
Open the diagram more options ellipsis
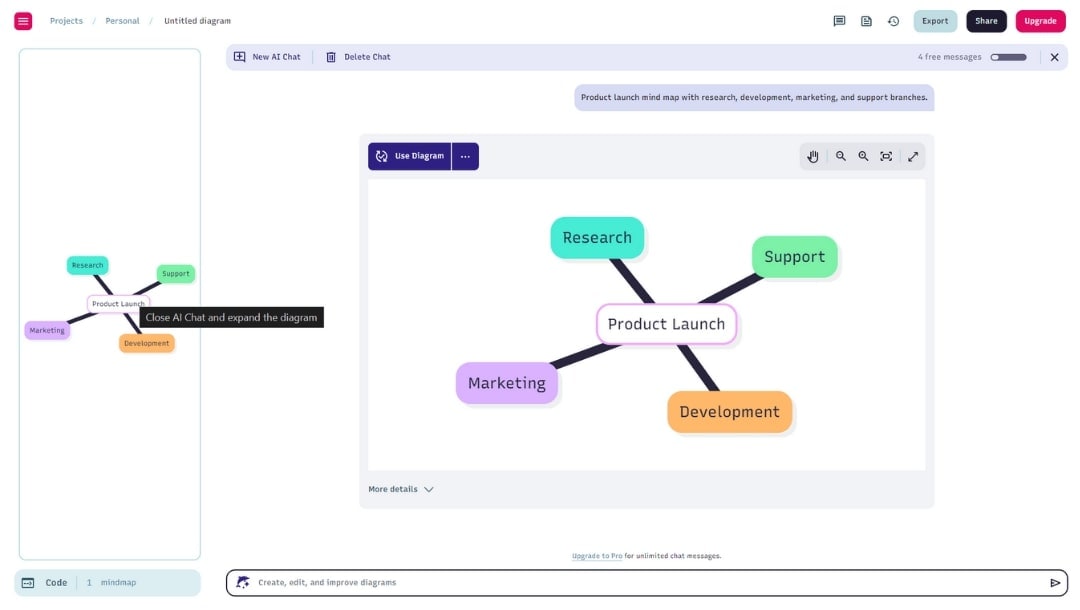tap(466, 156)
